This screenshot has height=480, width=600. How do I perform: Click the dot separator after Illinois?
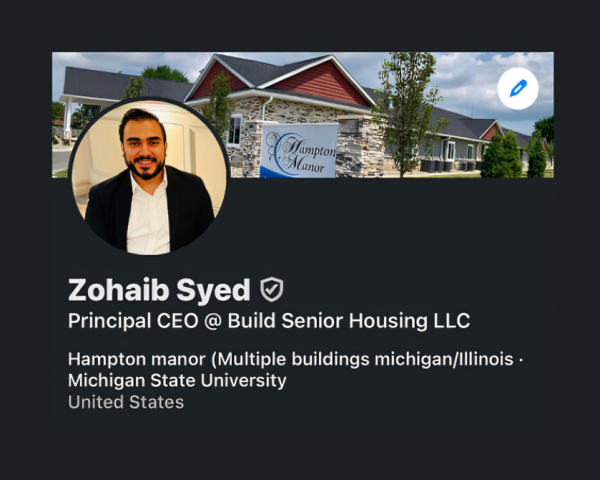tap(520, 360)
